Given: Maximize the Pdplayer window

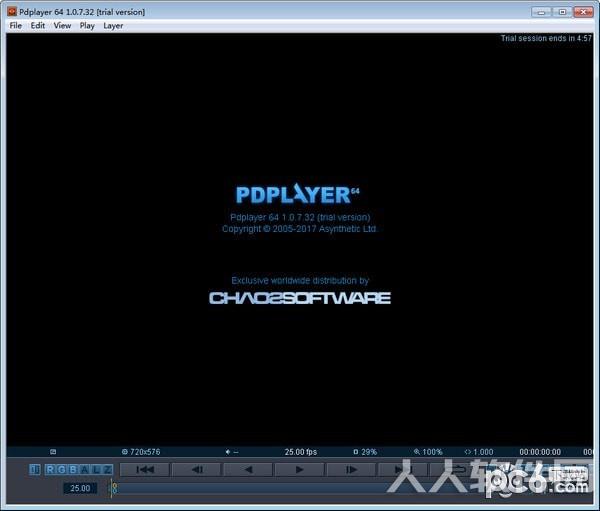Looking at the screenshot, I should (x=562, y=12).
